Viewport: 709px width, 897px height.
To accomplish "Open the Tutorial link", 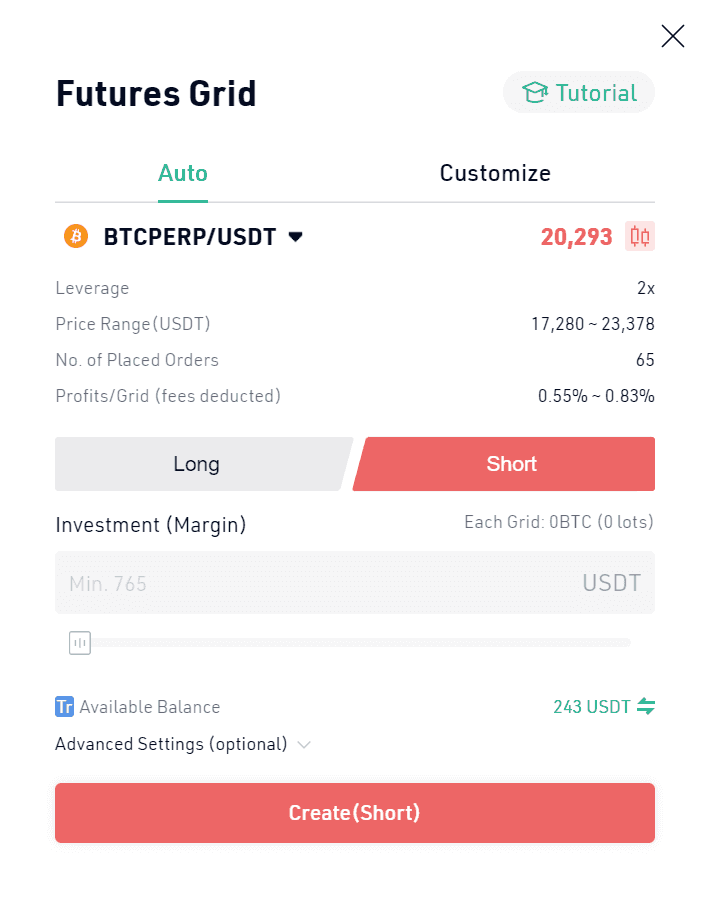I will (x=579, y=92).
